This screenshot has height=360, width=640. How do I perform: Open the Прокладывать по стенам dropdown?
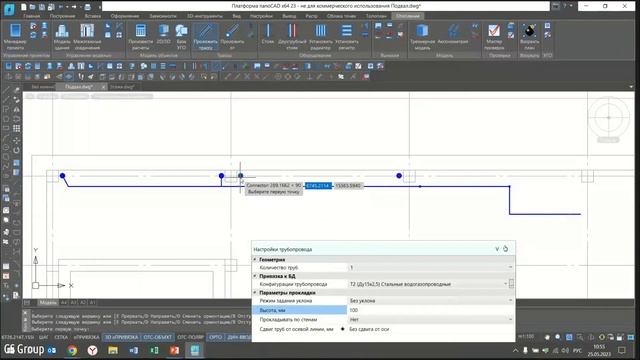click(510, 320)
